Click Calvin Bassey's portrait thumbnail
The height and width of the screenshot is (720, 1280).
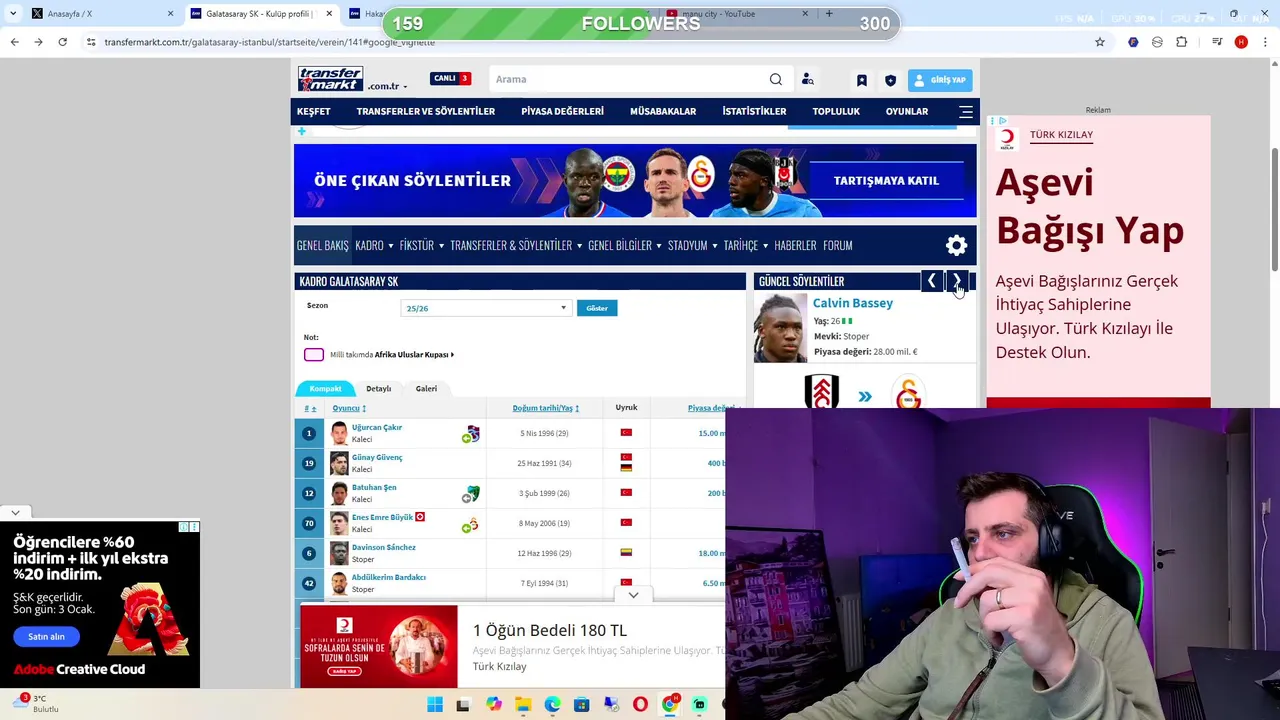[x=780, y=328]
